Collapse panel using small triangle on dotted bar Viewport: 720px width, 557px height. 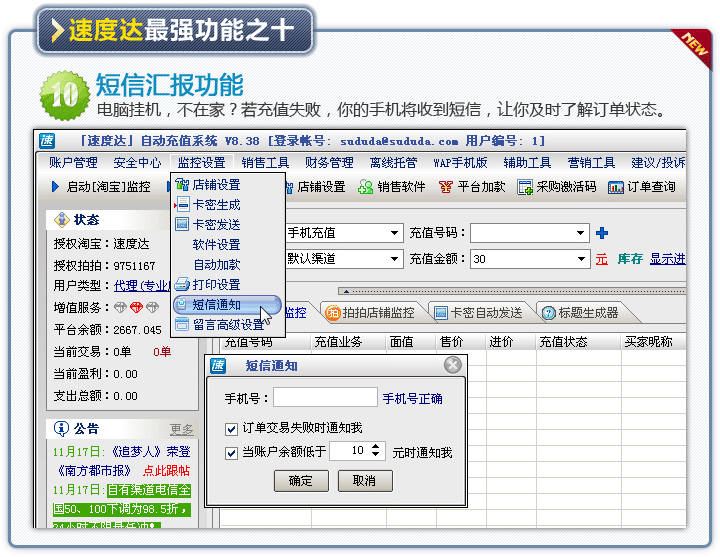pos(346,291)
